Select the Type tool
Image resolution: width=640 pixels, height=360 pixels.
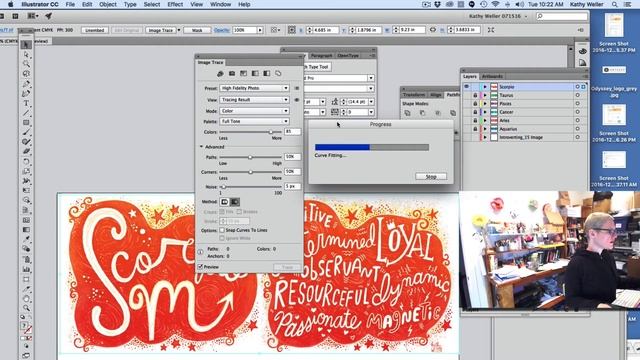(x=26, y=103)
